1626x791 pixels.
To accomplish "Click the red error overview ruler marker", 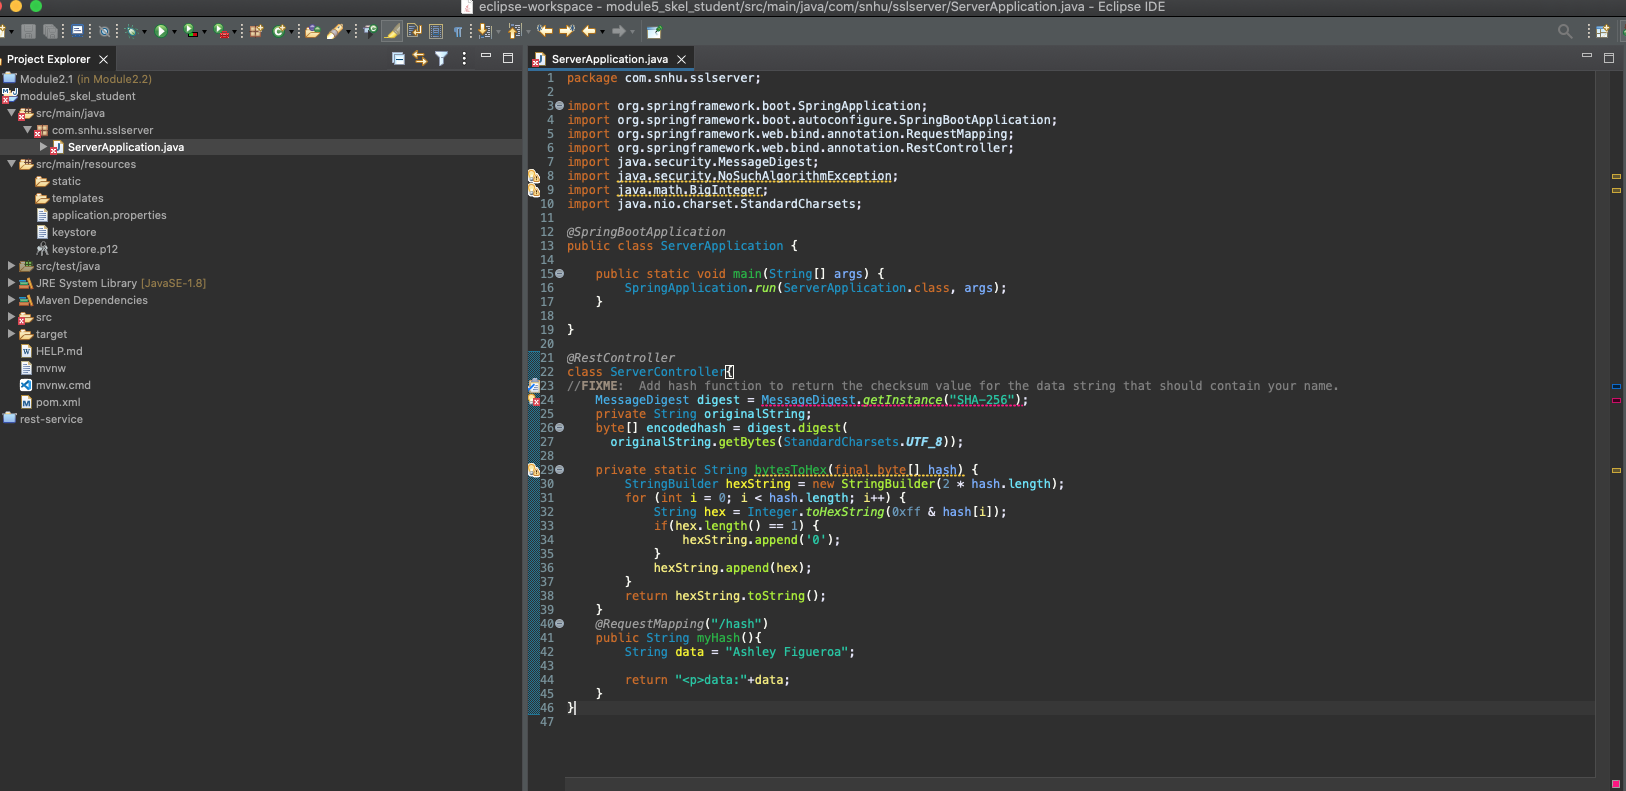I will pos(1616,400).
